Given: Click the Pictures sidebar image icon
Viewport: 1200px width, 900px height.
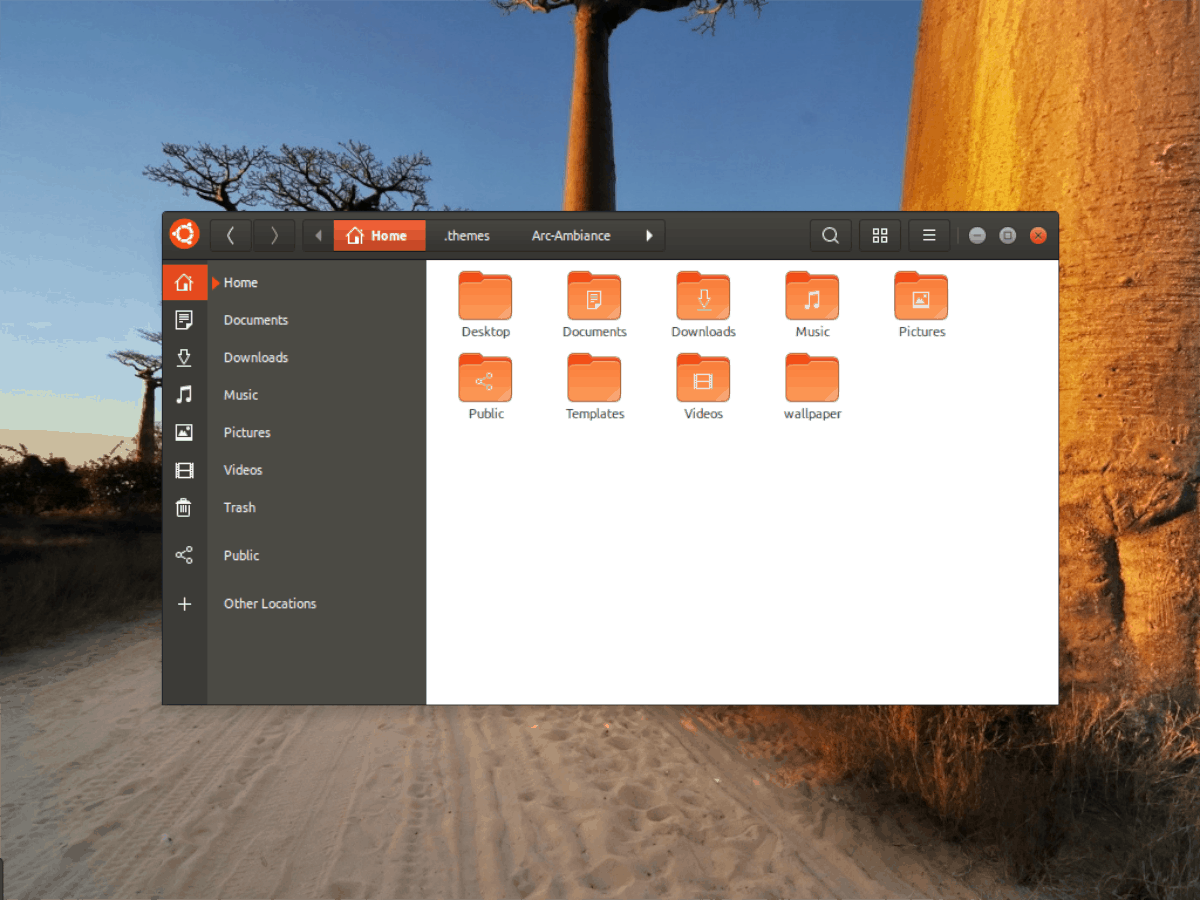Looking at the screenshot, I should pos(184,432).
